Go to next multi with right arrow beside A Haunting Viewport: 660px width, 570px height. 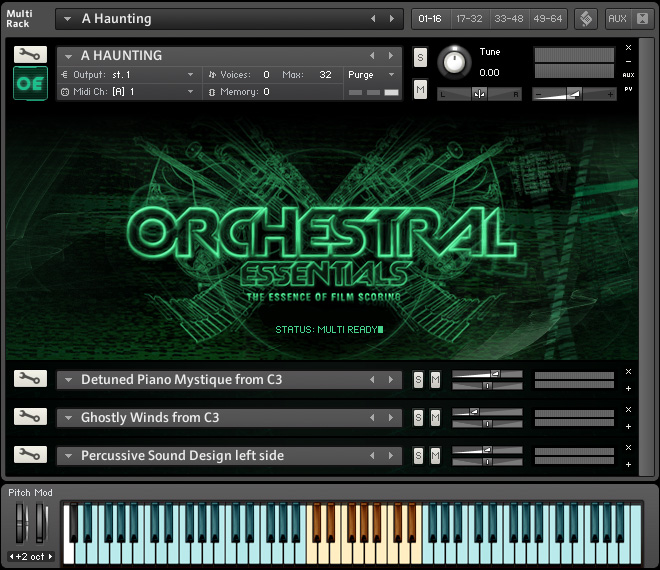392,19
